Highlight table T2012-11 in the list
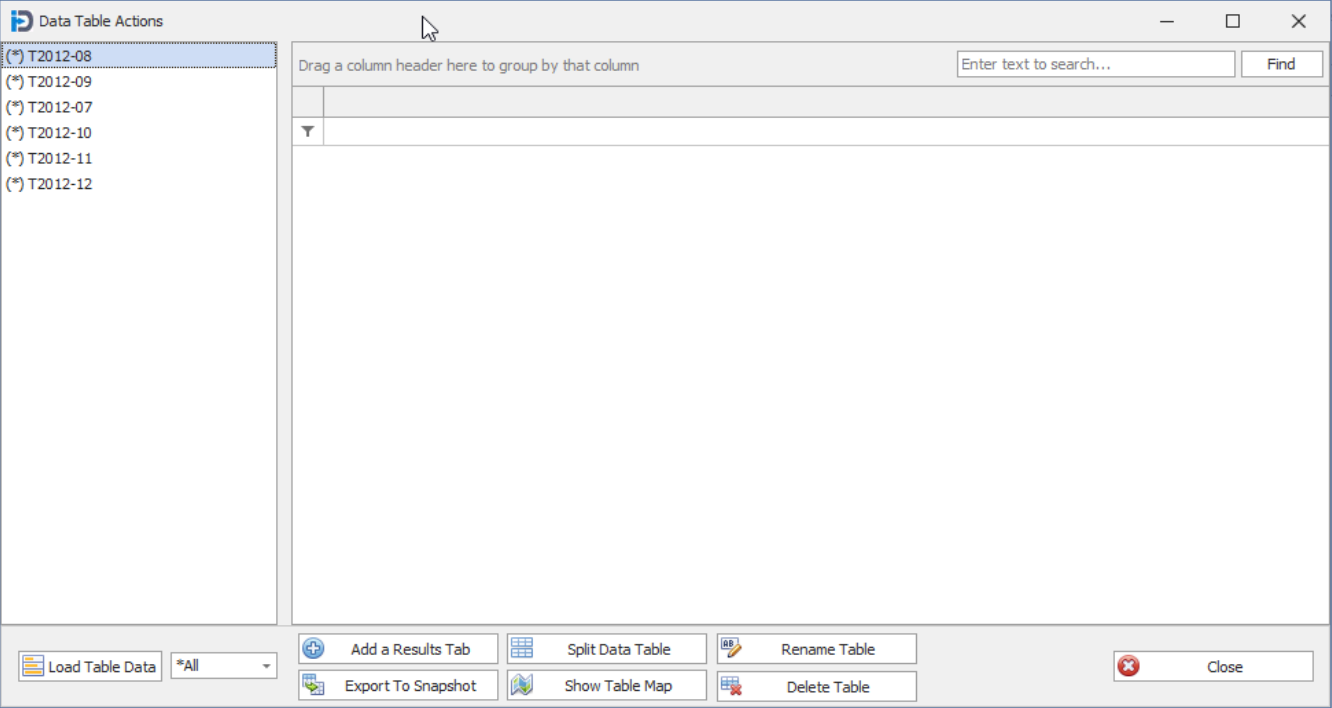 pos(60,158)
